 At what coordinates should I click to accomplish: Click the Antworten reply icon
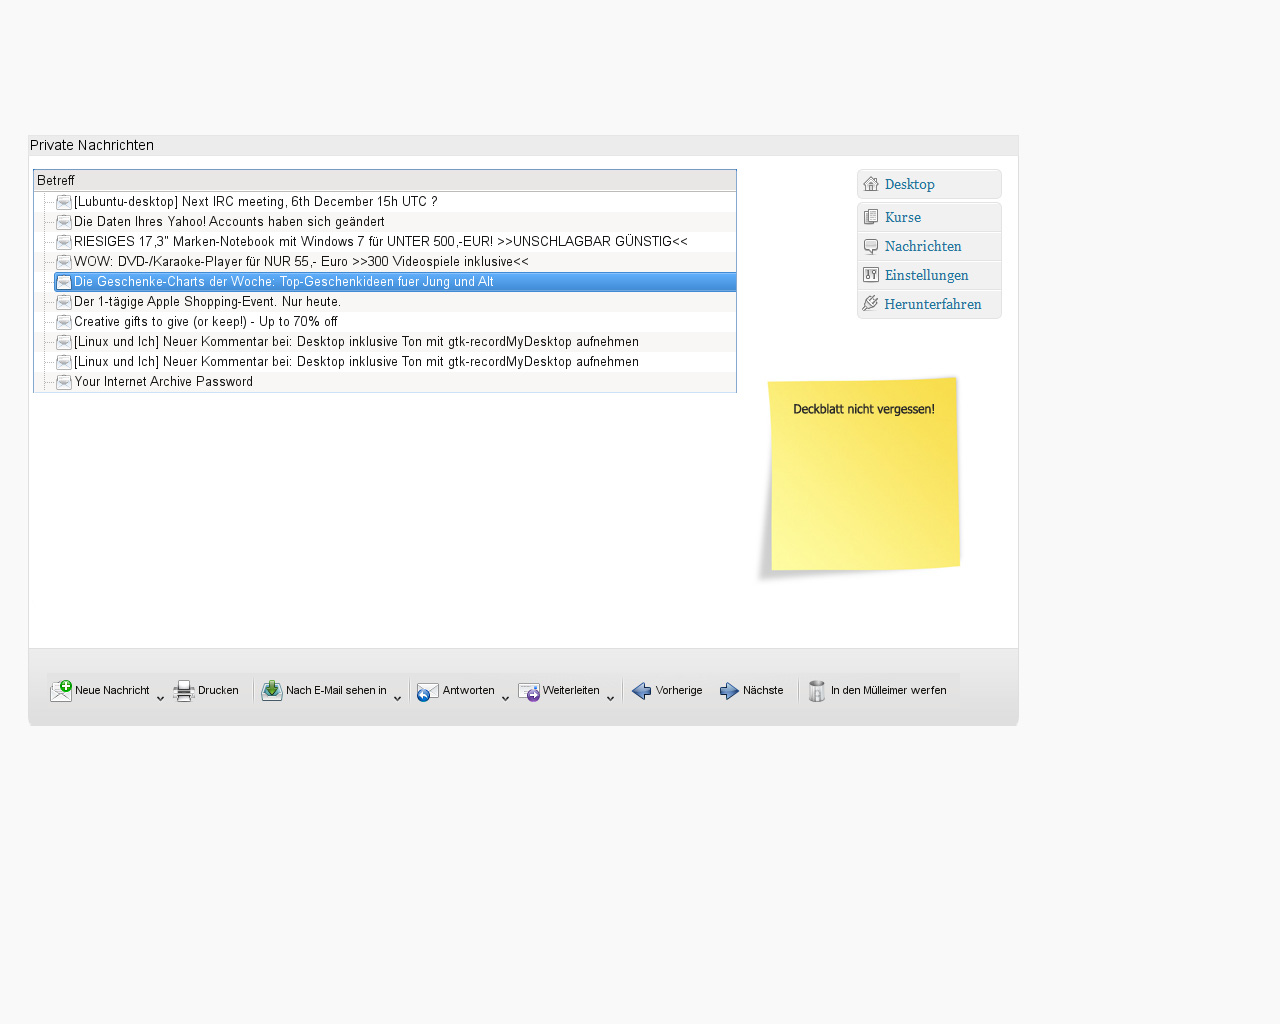(x=428, y=691)
